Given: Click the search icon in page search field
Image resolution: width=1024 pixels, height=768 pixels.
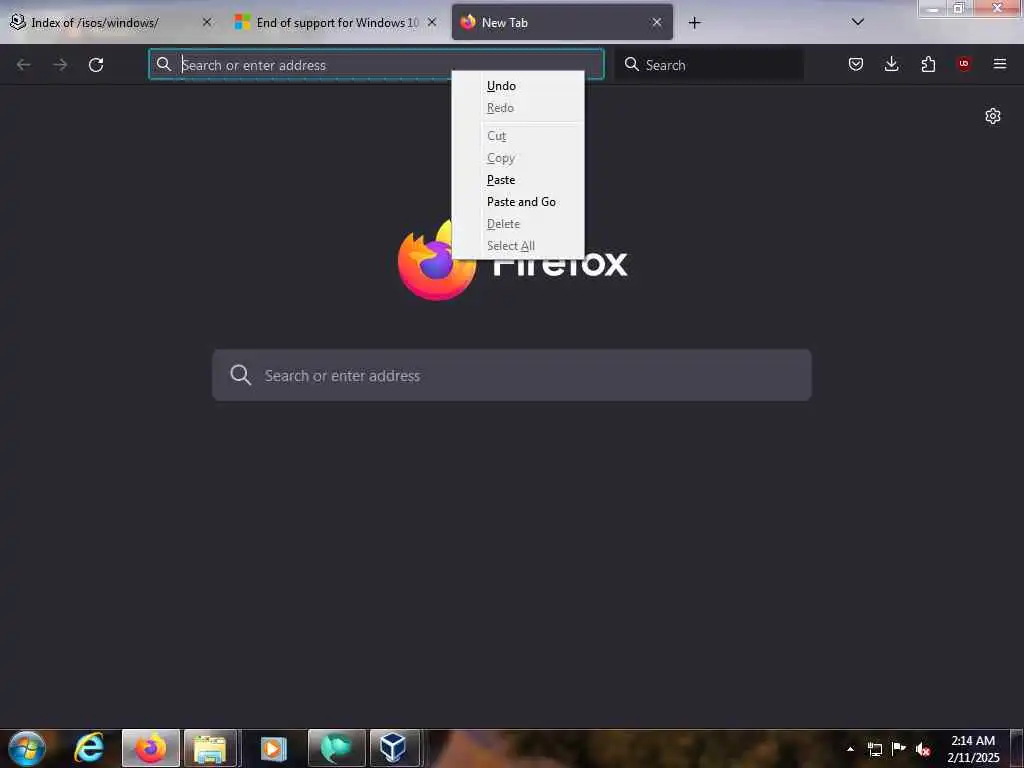Looking at the screenshot, I should click(x=240, y=375).
